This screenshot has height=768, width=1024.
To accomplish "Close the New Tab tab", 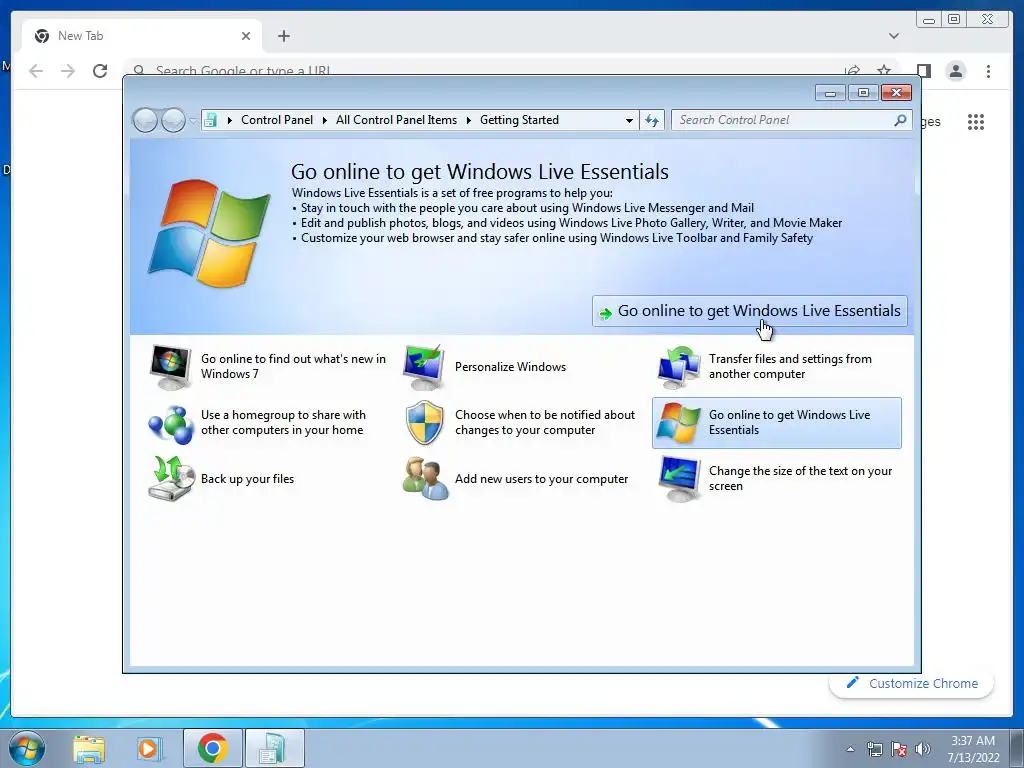I will pyautogui.click(x=246, y=36).
